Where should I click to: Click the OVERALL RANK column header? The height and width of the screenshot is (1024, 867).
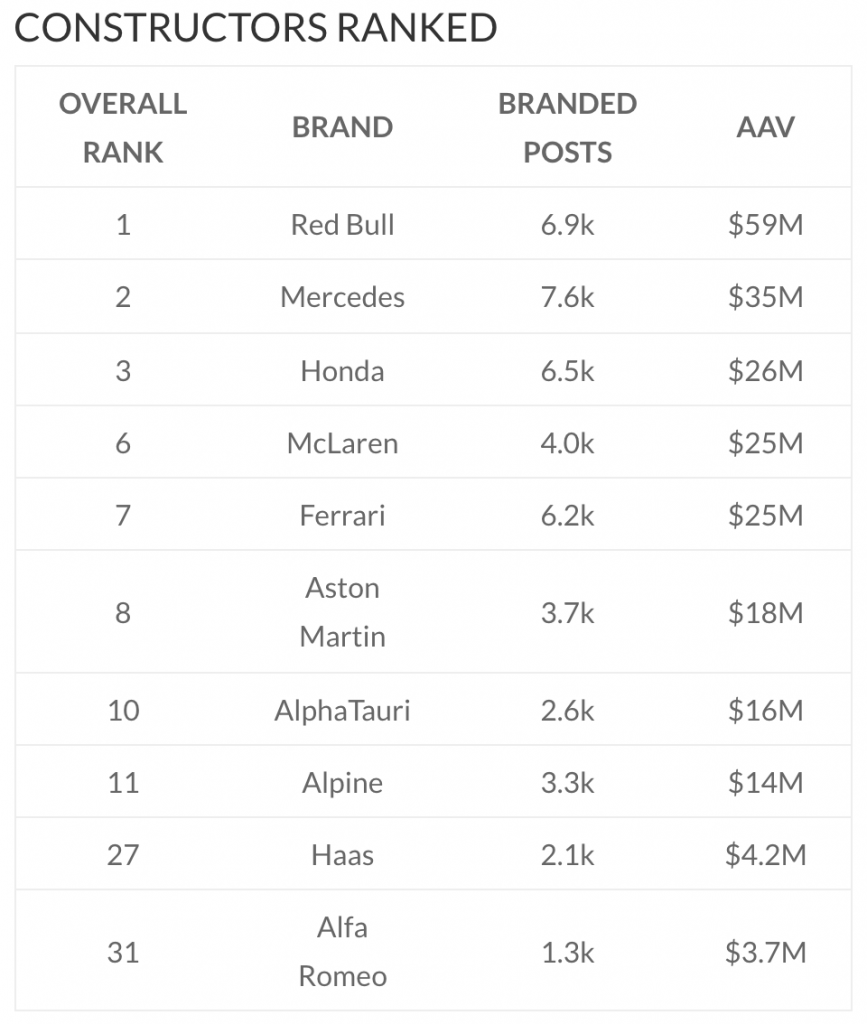tap(123, 128)
